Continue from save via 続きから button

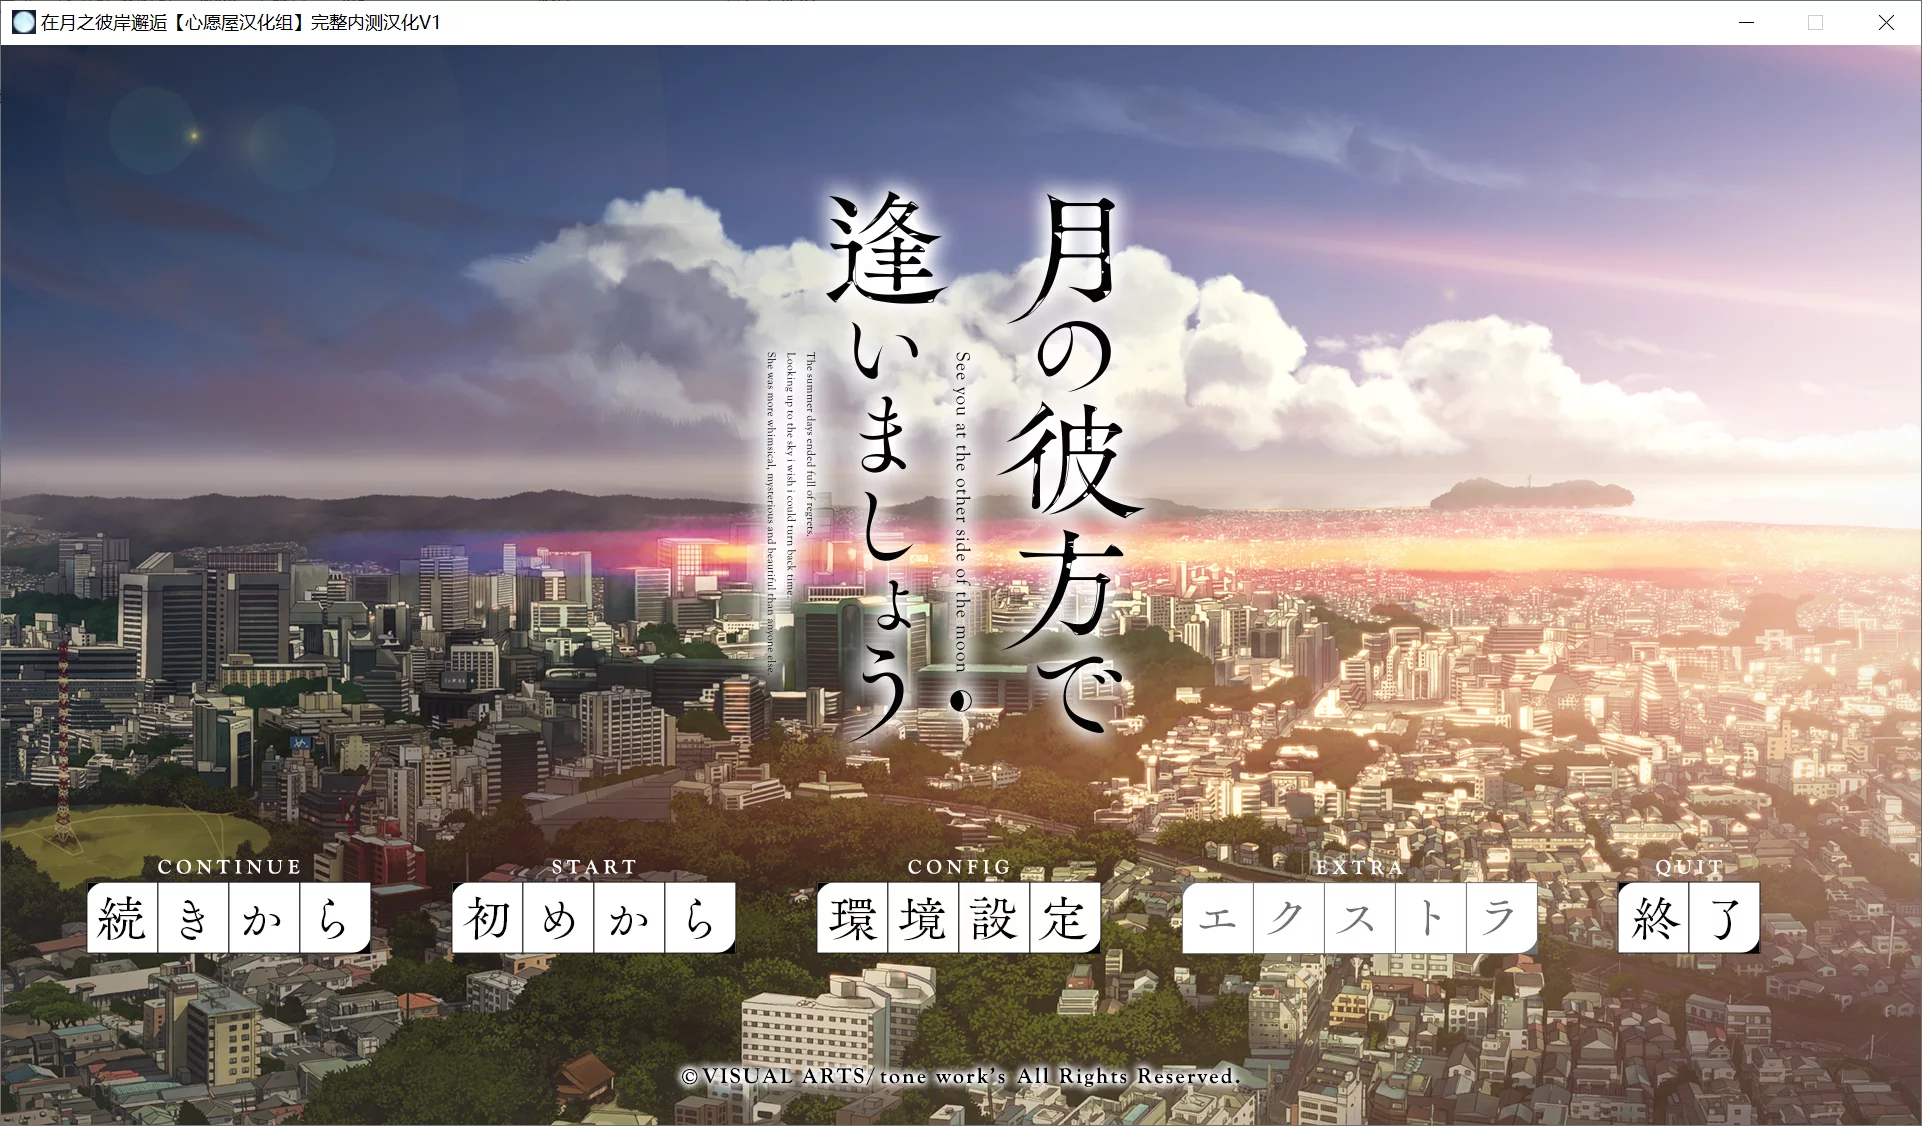pyautogui.click(x=229, y=917)
